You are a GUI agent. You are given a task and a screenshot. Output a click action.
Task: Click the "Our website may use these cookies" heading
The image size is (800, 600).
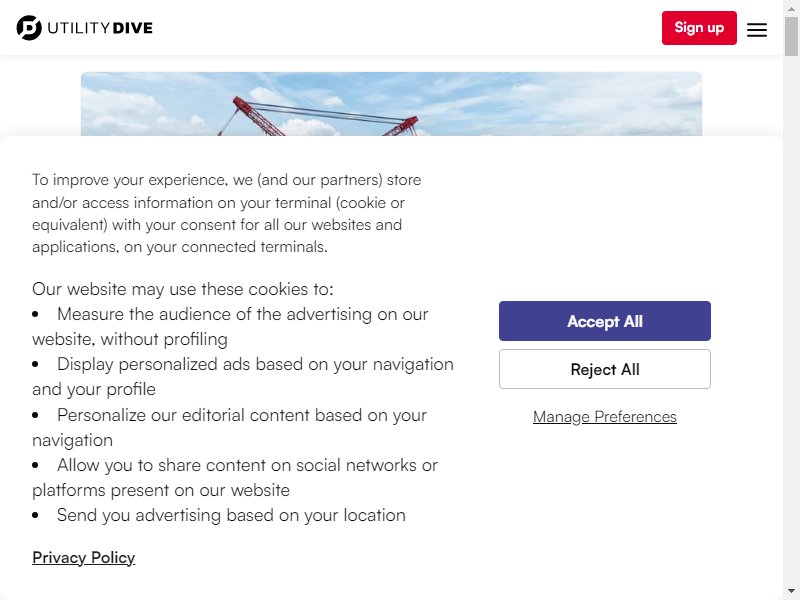183,289
